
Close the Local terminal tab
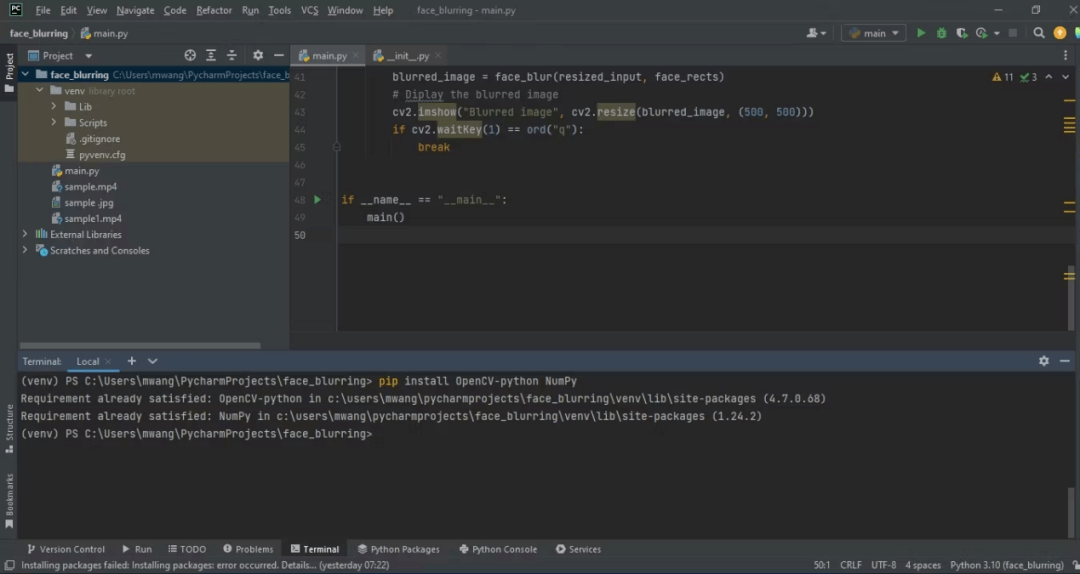[x=108, y=362]
